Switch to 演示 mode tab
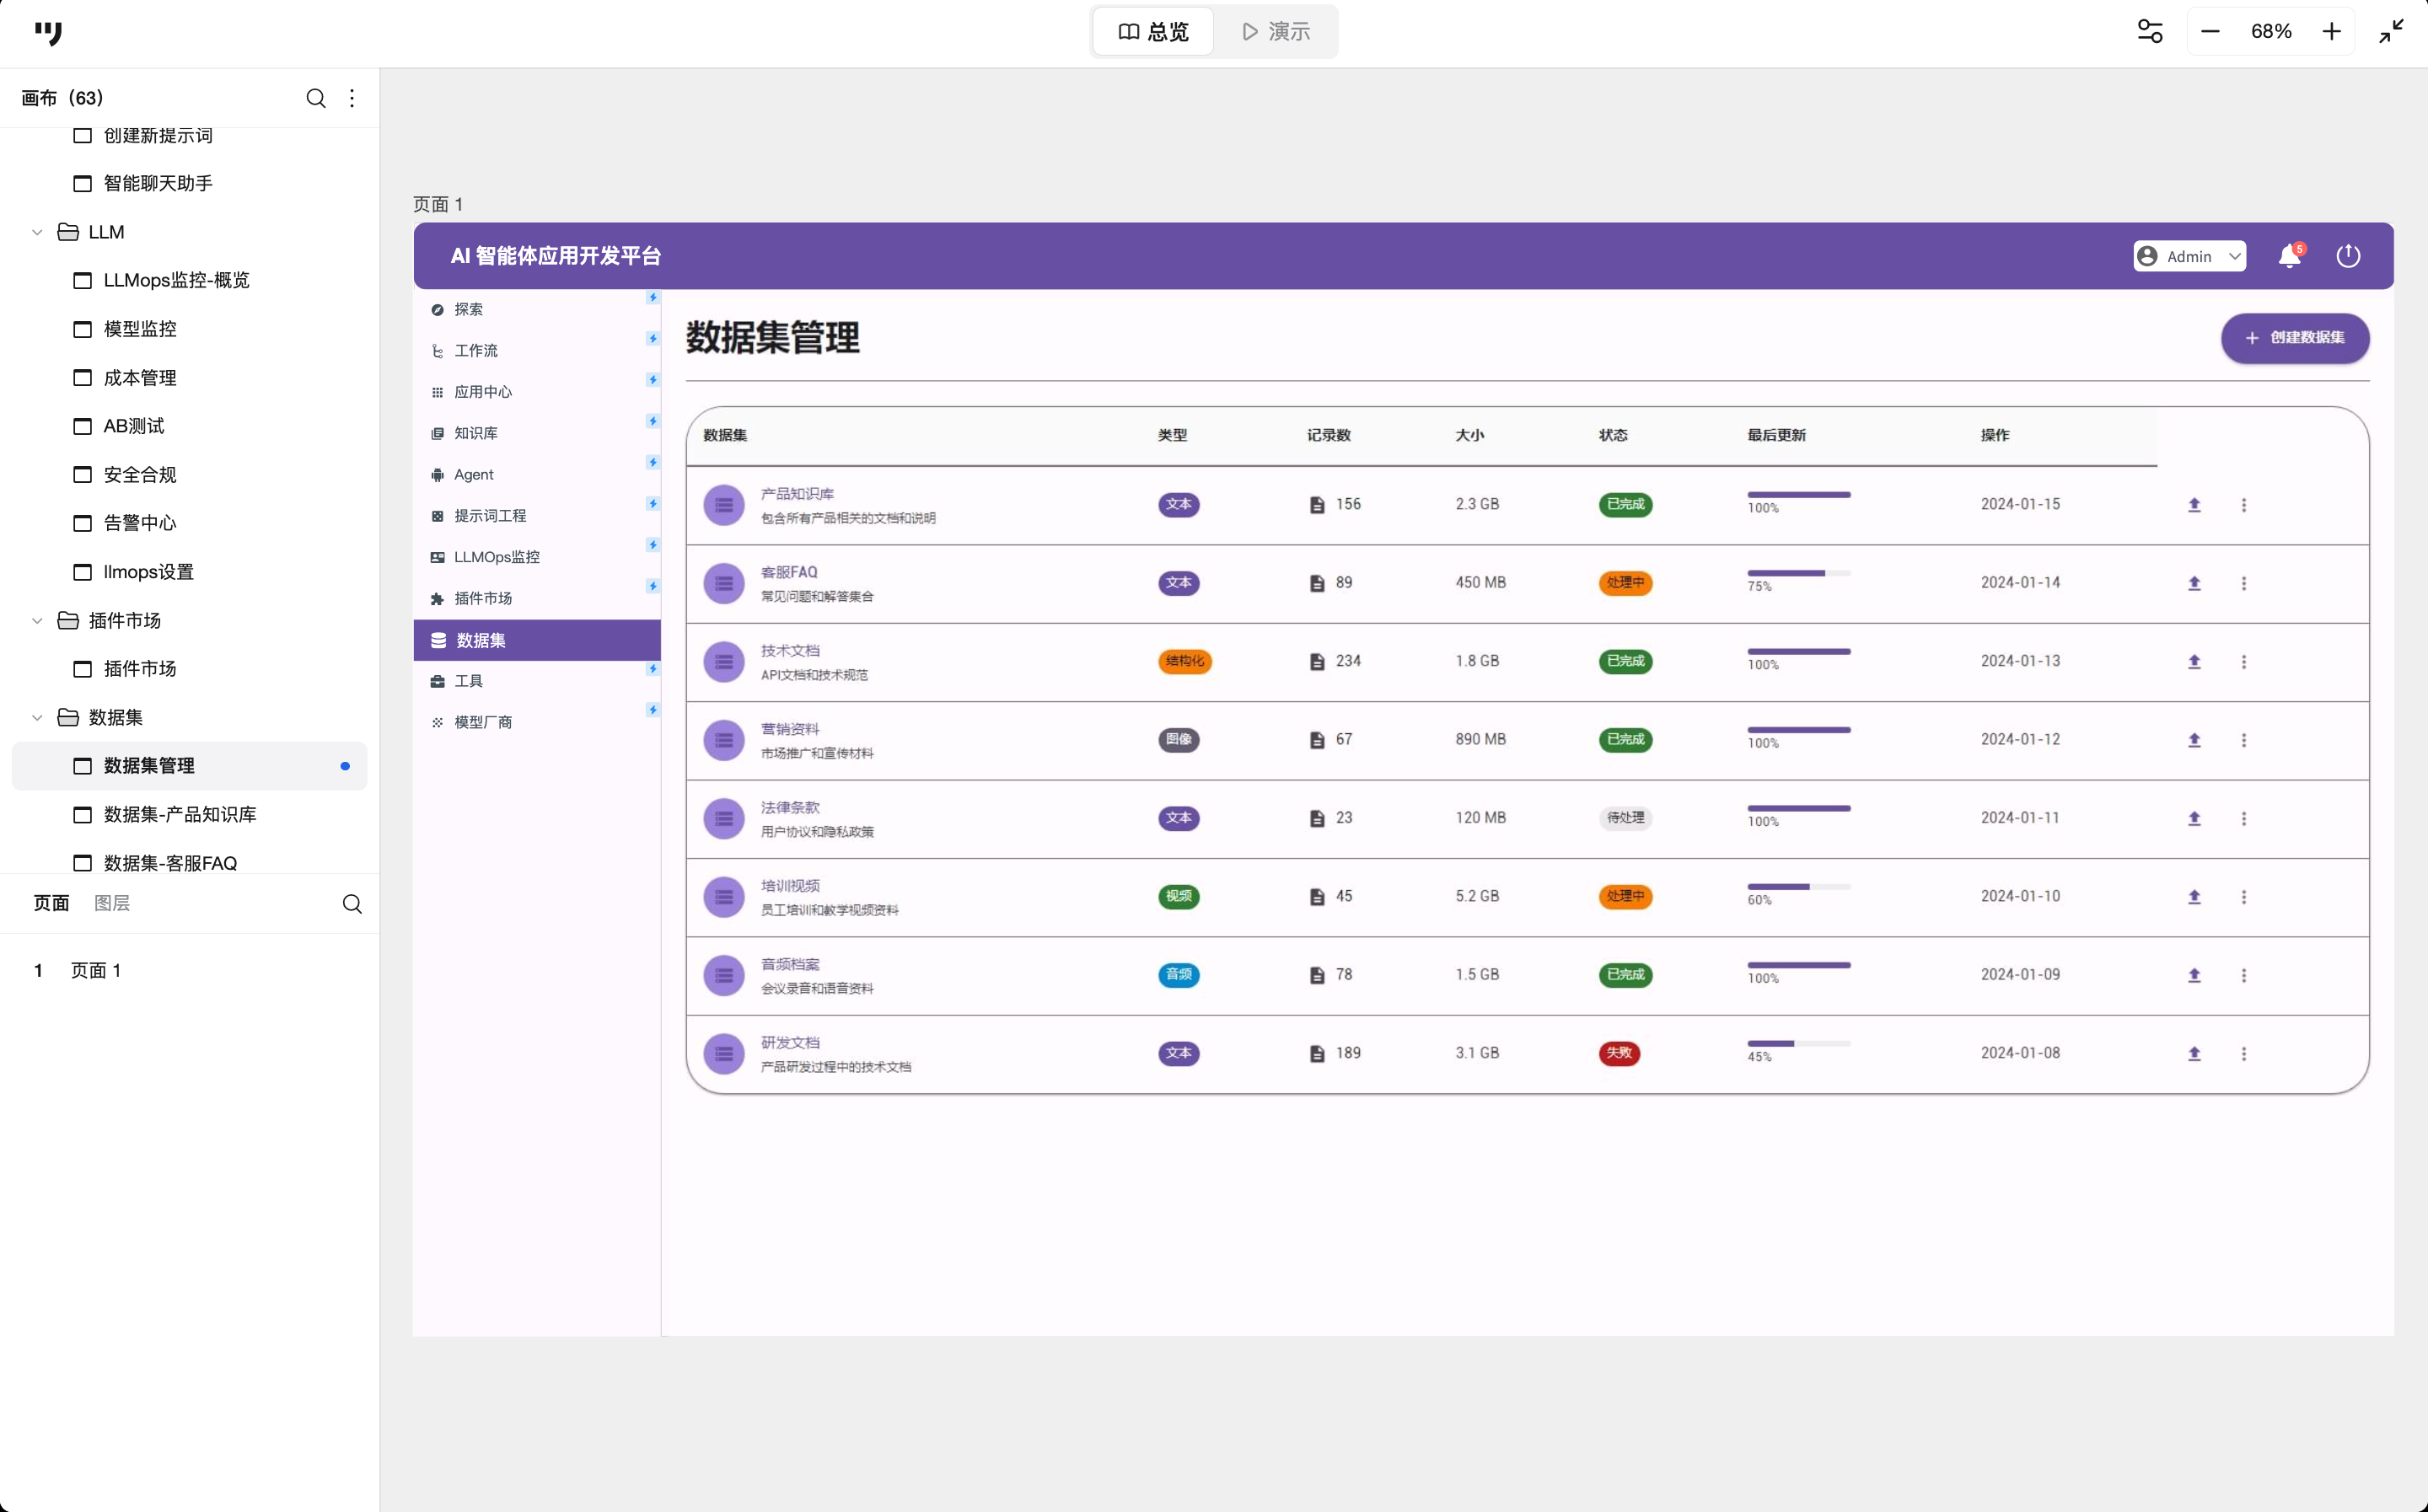 [x=1276, y=32]
